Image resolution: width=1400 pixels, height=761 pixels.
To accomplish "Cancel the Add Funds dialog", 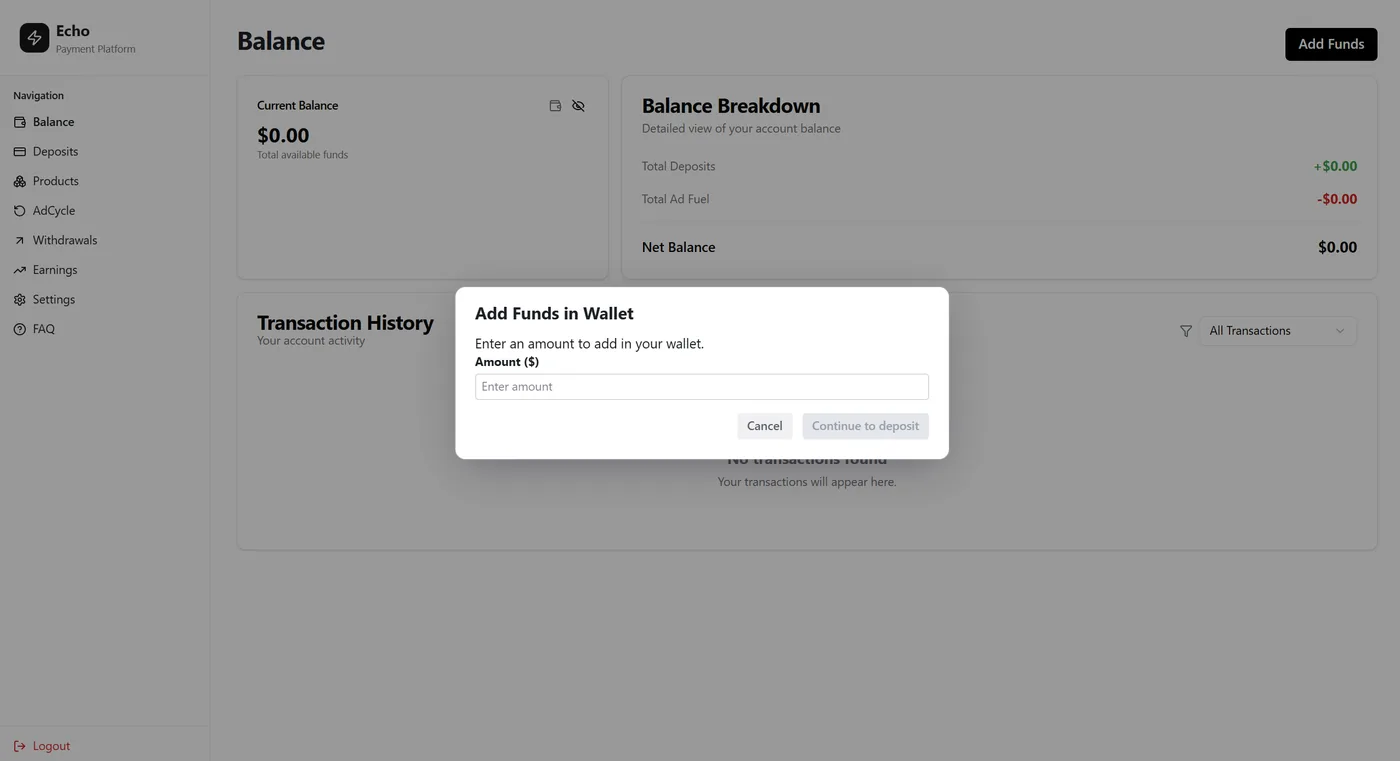I will click(765, 426).
